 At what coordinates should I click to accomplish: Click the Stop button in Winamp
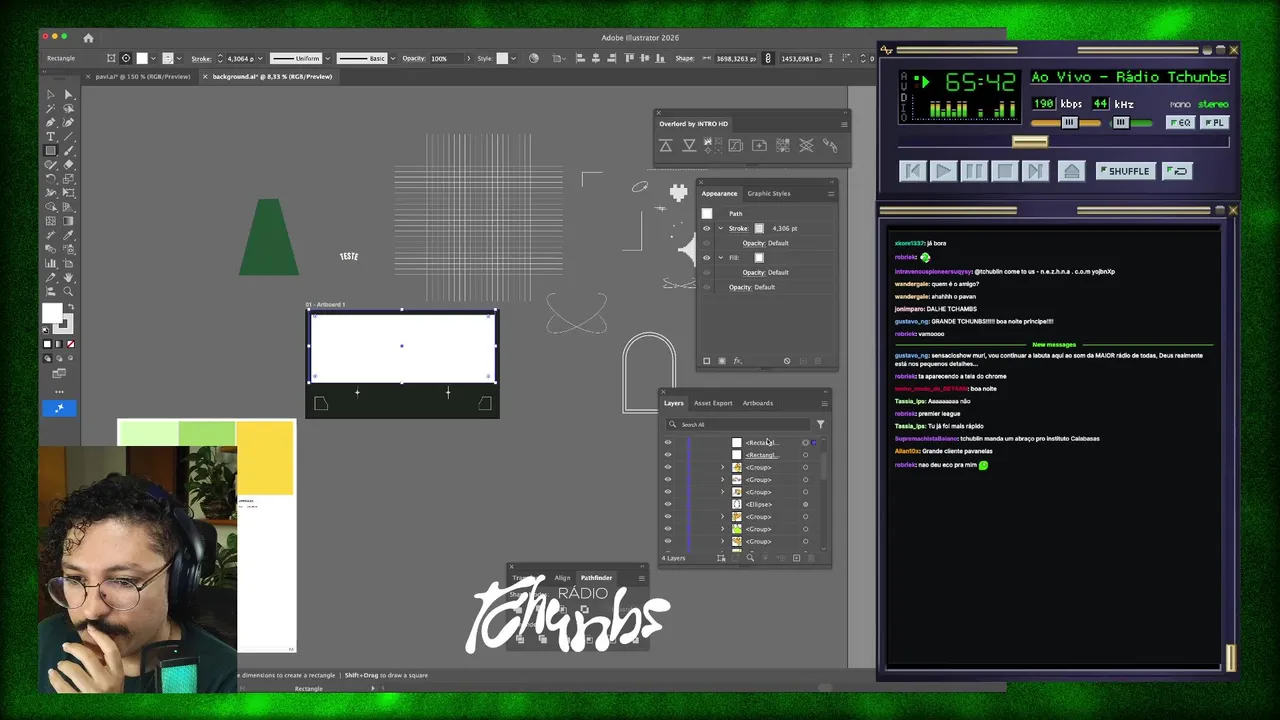pyautogui.click(x=1005, y=171)
